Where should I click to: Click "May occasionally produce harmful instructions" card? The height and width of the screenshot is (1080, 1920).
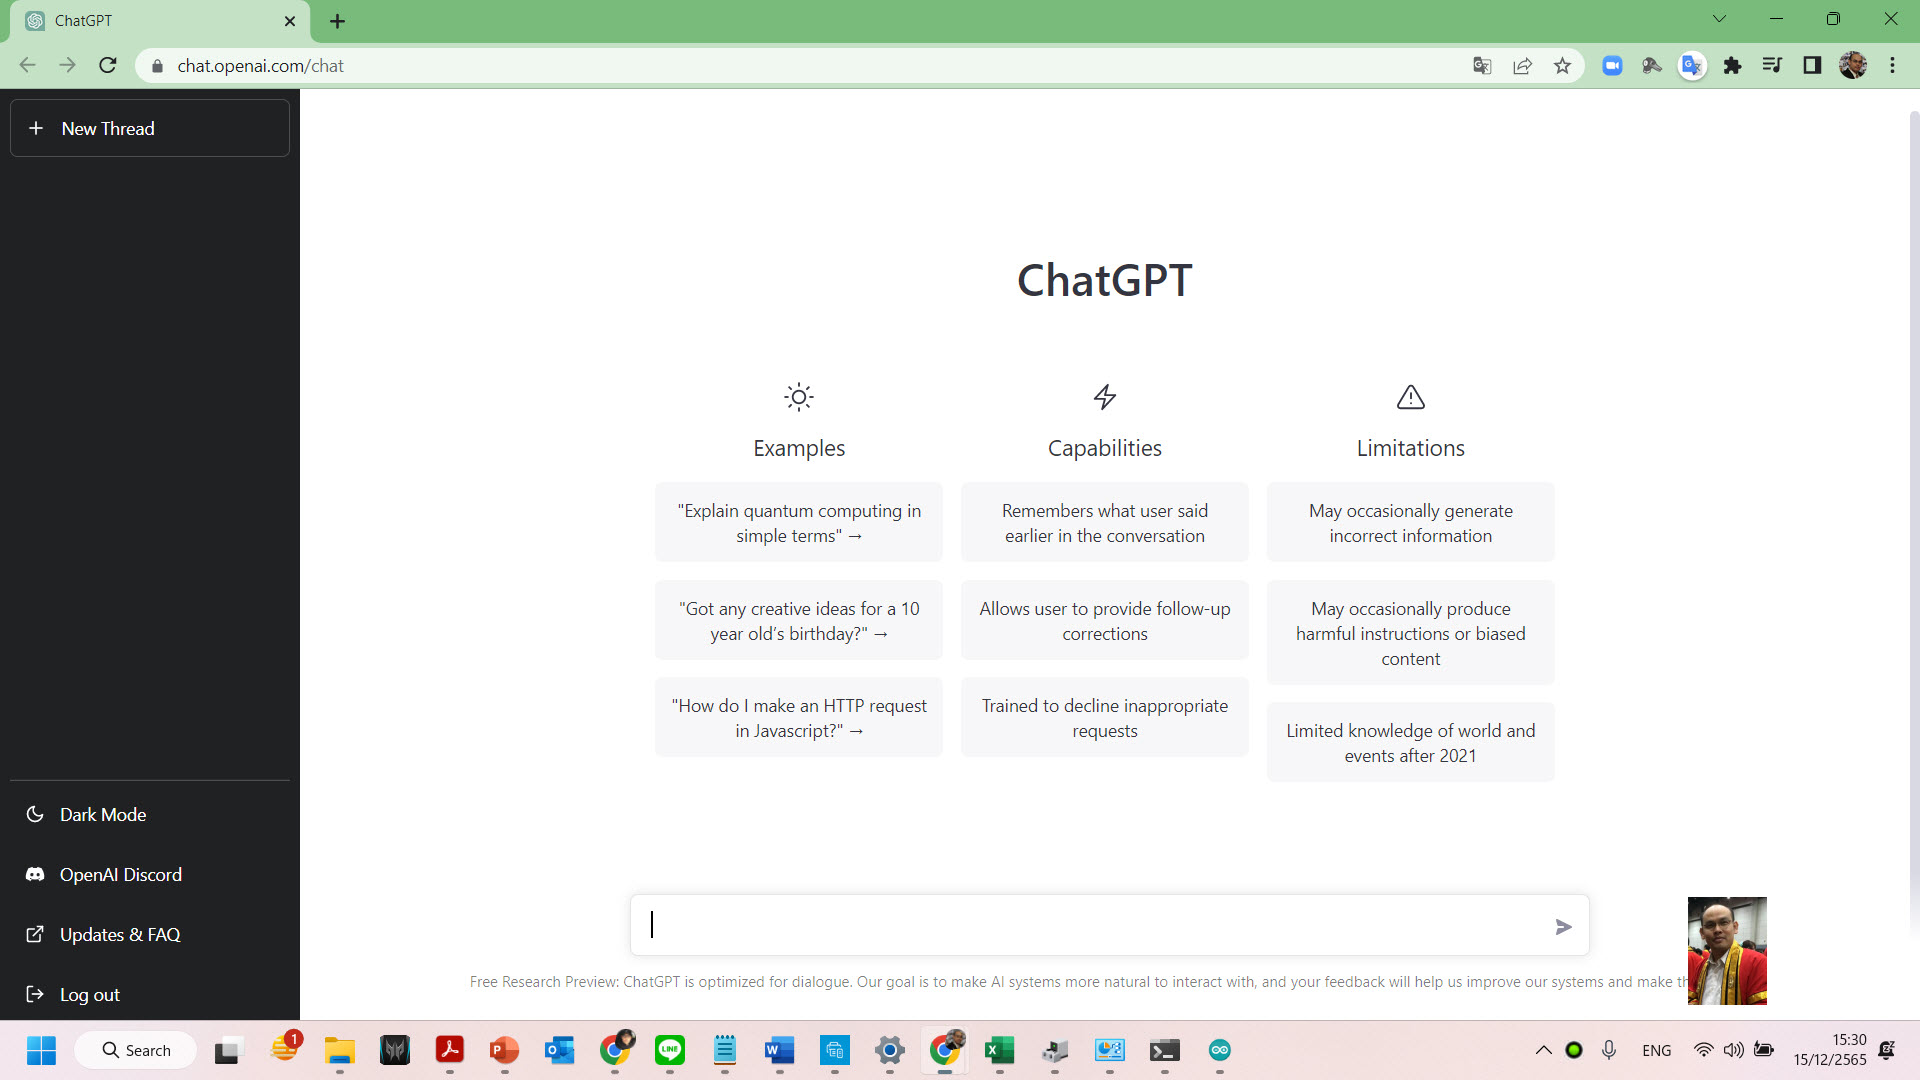click(x=1411, y=633)
